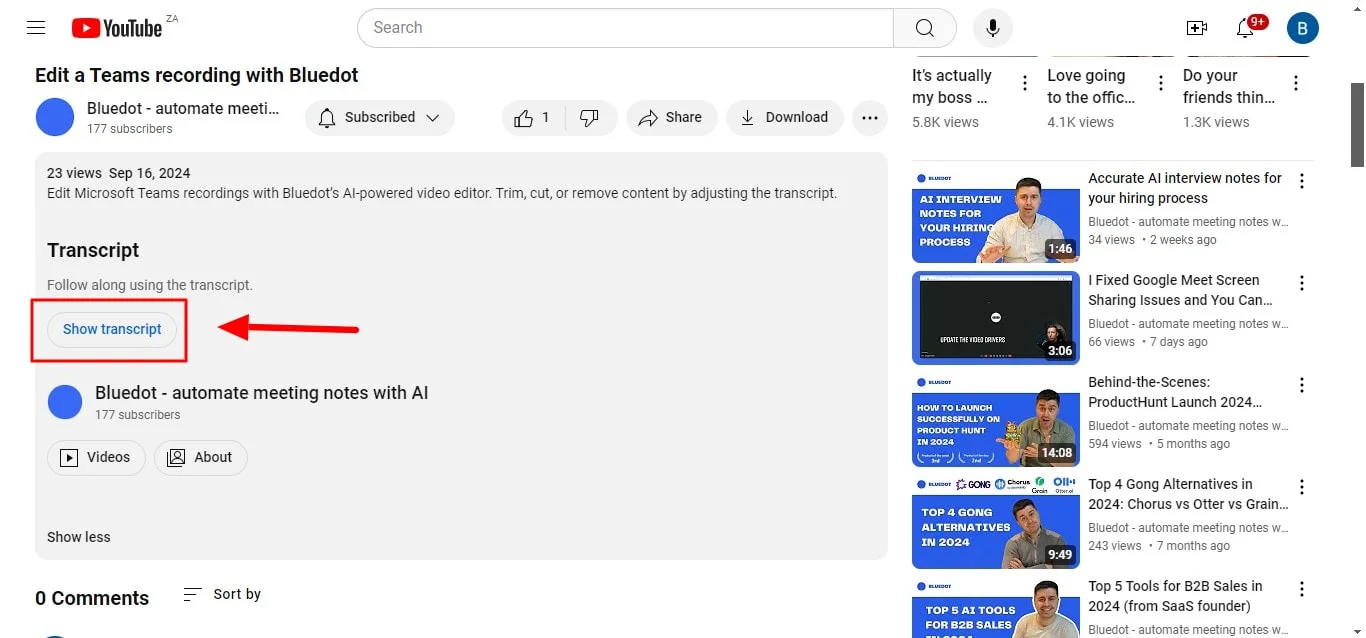The height and width of the screenshot is (638, 1366).
Task: Open 'It's actually my boss' video title
Action: pyautogui.click(x=952, y=86)
